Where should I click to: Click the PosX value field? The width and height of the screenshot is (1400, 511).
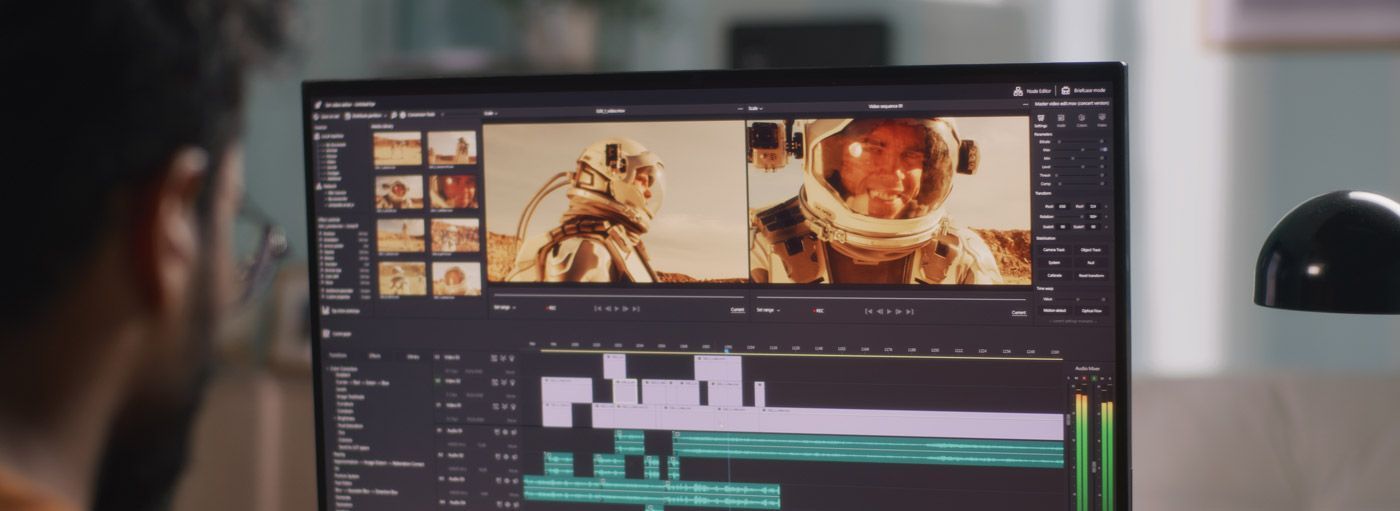tap(1063, 206)
